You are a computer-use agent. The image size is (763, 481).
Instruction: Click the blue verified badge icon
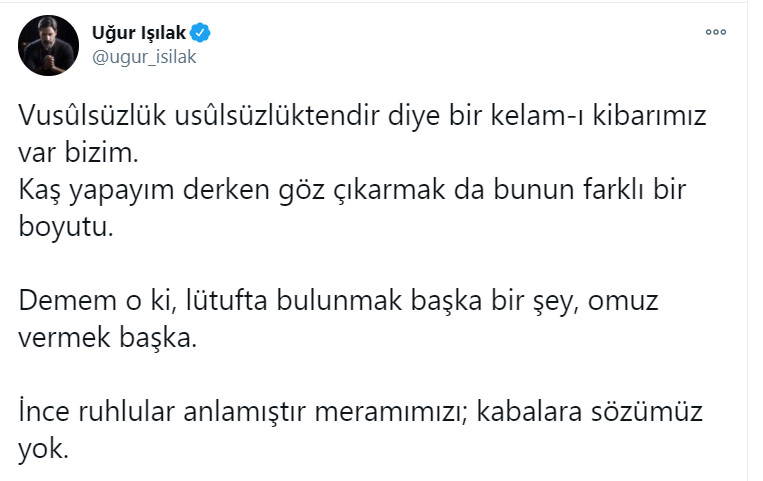click(202, 33)
